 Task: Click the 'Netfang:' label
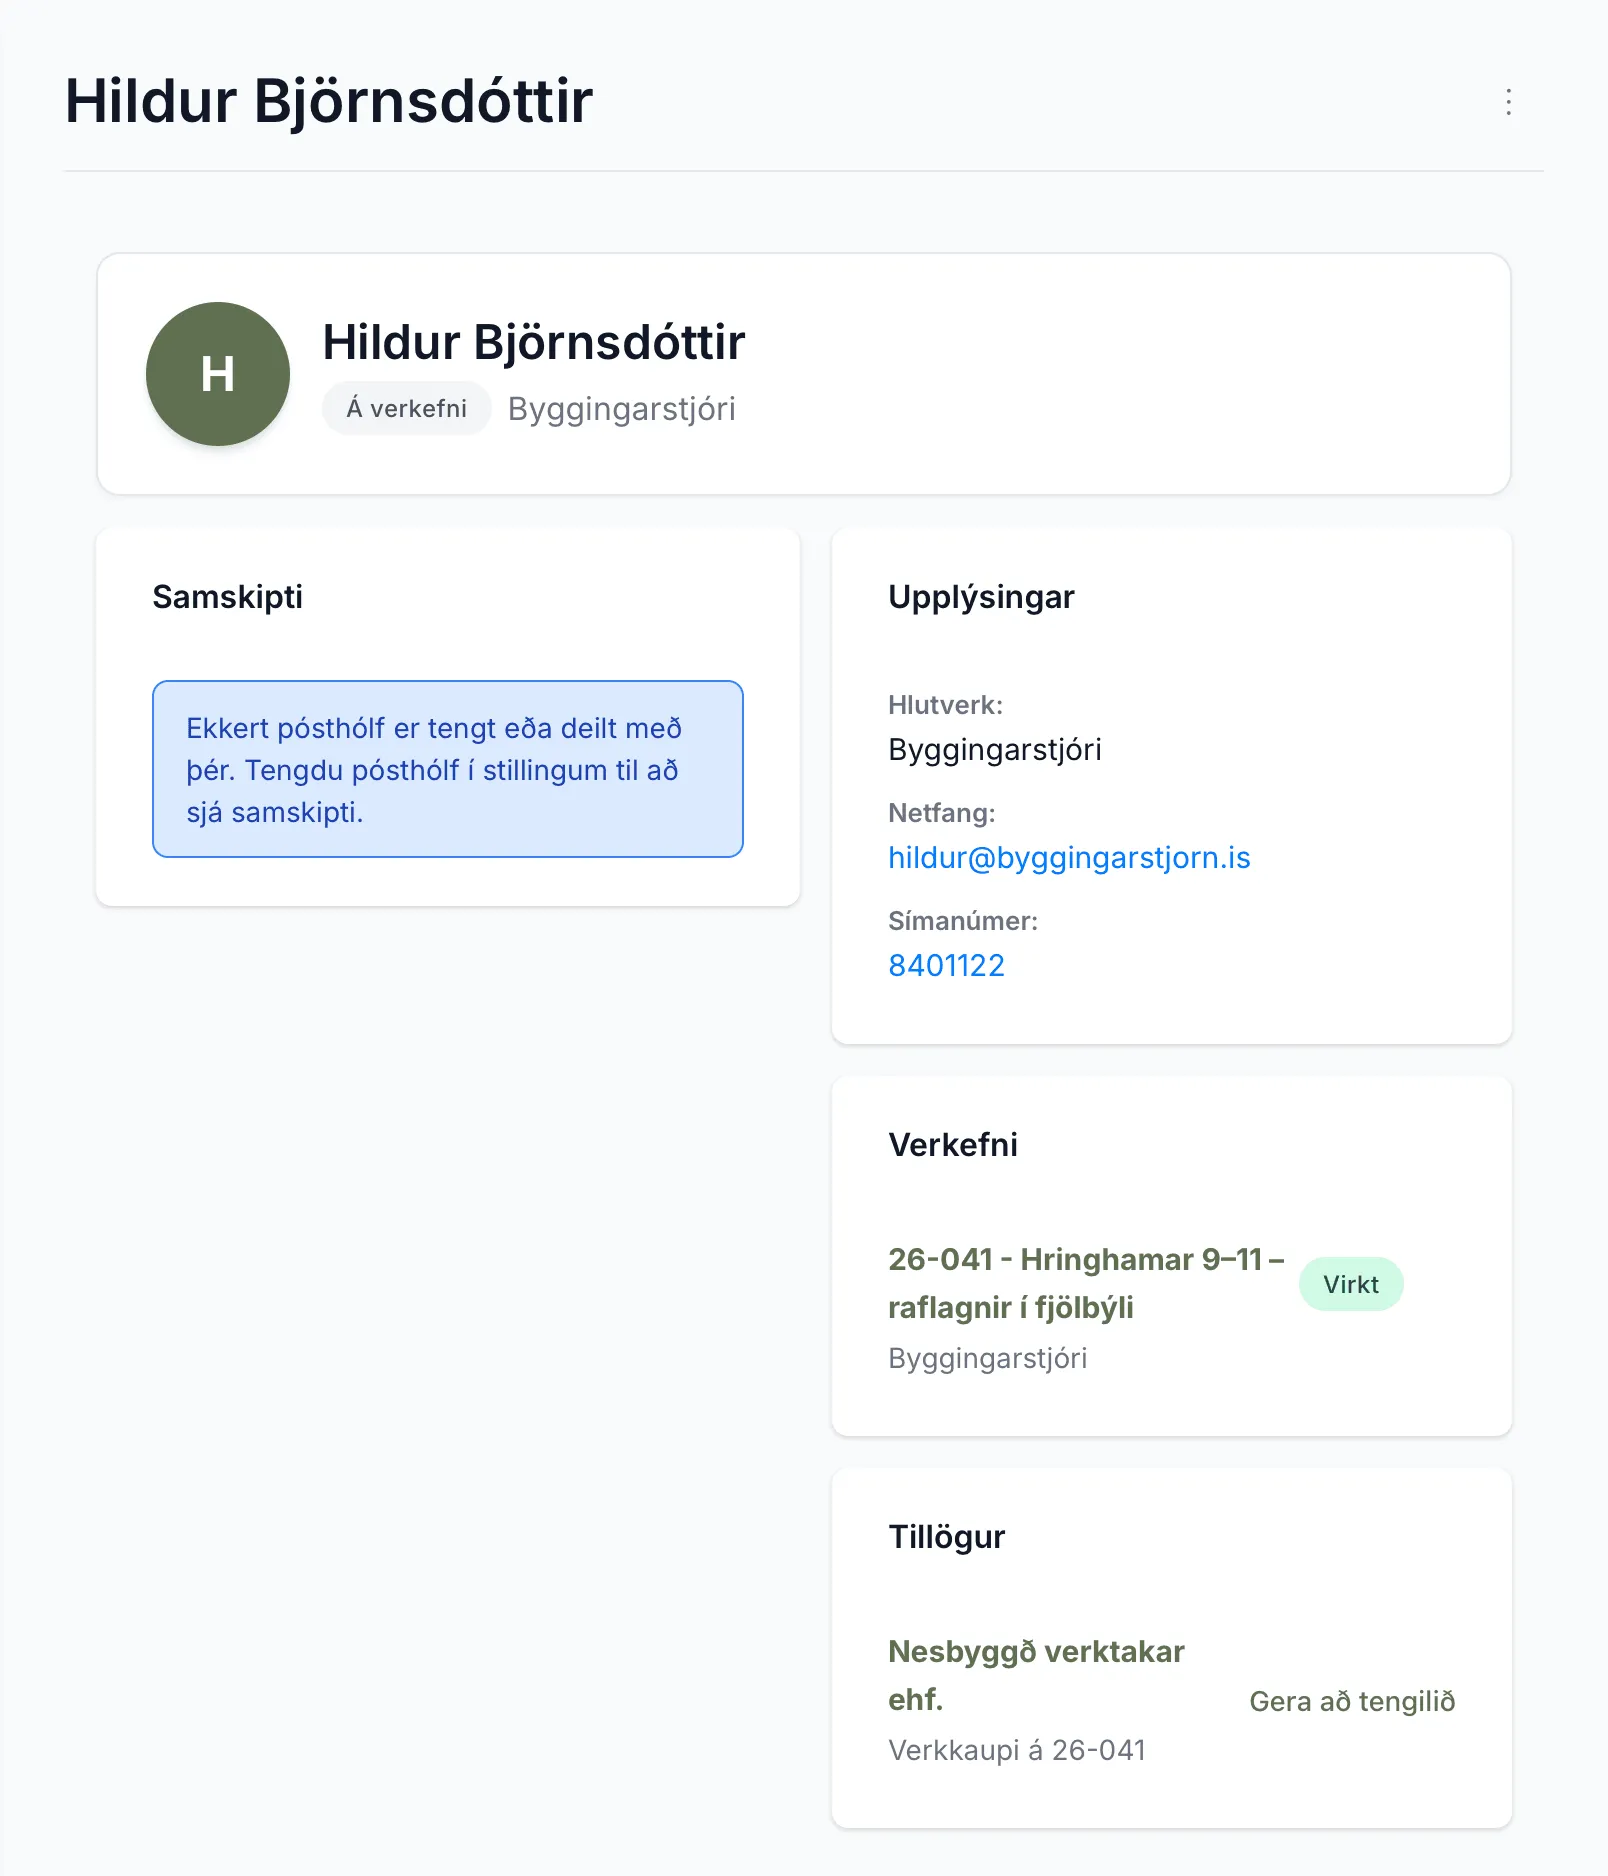(942, 813)
